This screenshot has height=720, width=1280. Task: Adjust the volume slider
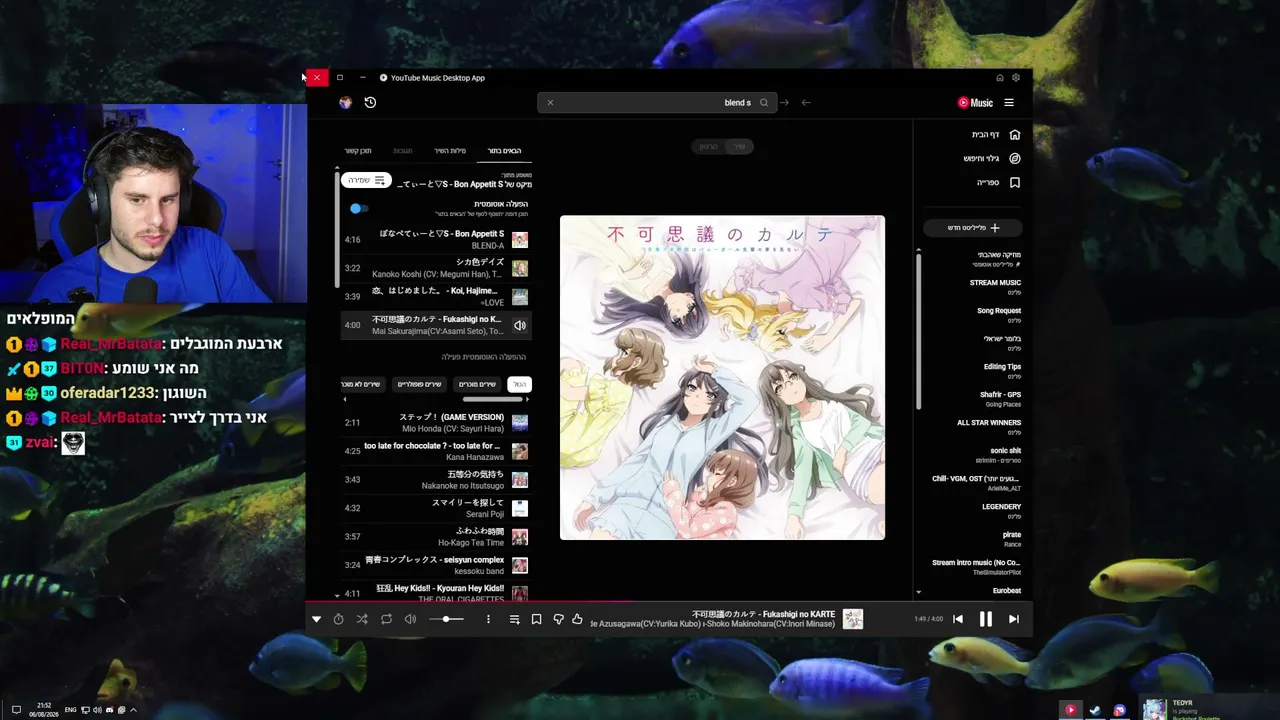(x=446, y=619)
